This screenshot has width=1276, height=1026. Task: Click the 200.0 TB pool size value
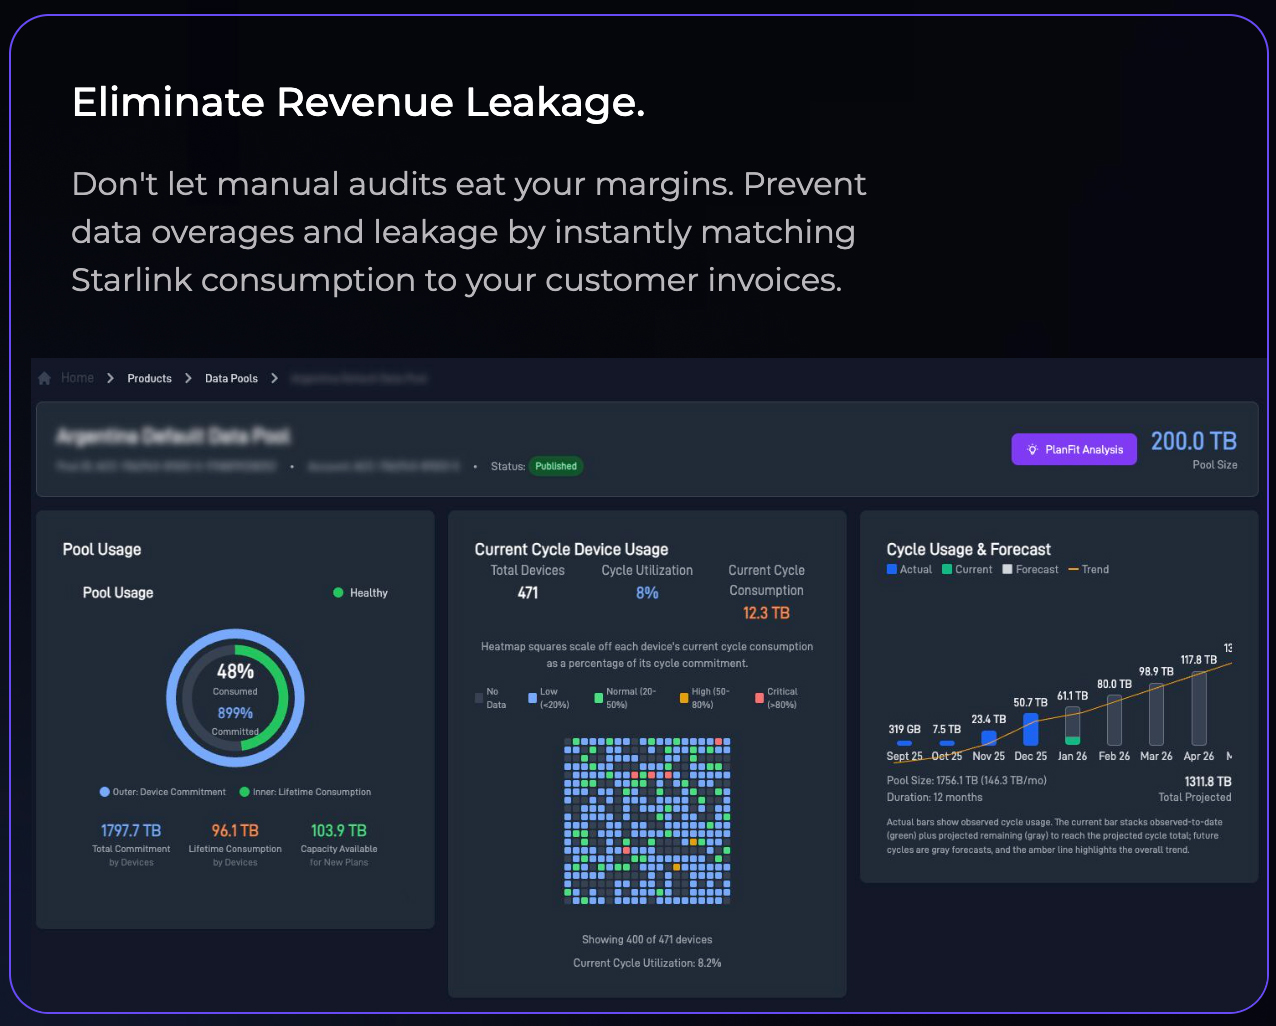1194,441
